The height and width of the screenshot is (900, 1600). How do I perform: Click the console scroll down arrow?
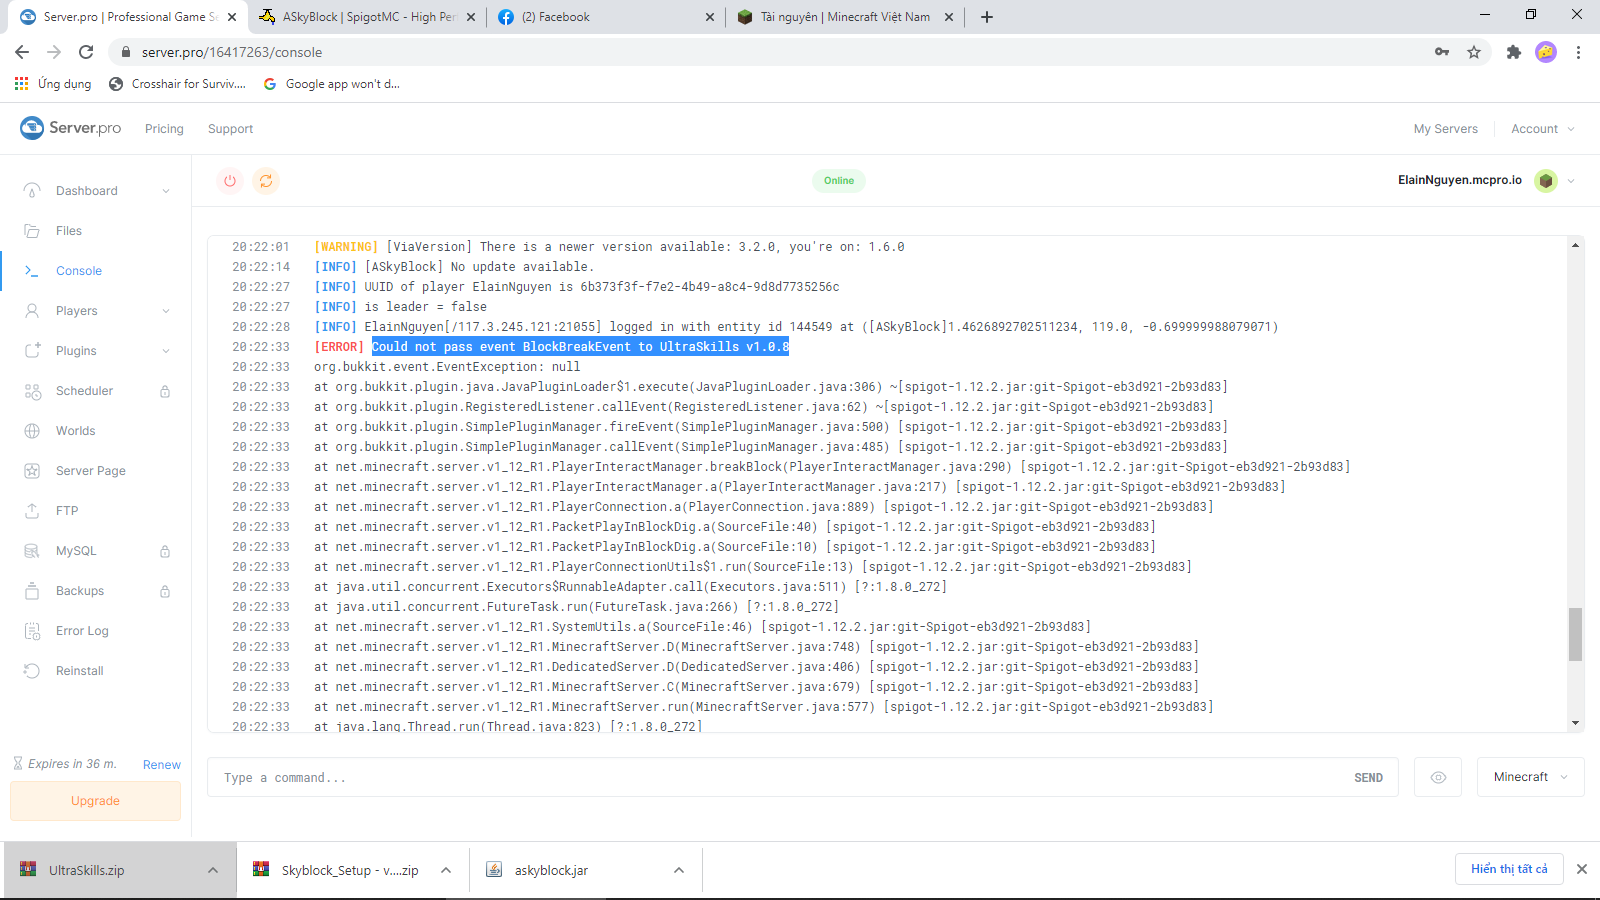coord(1576,723)
